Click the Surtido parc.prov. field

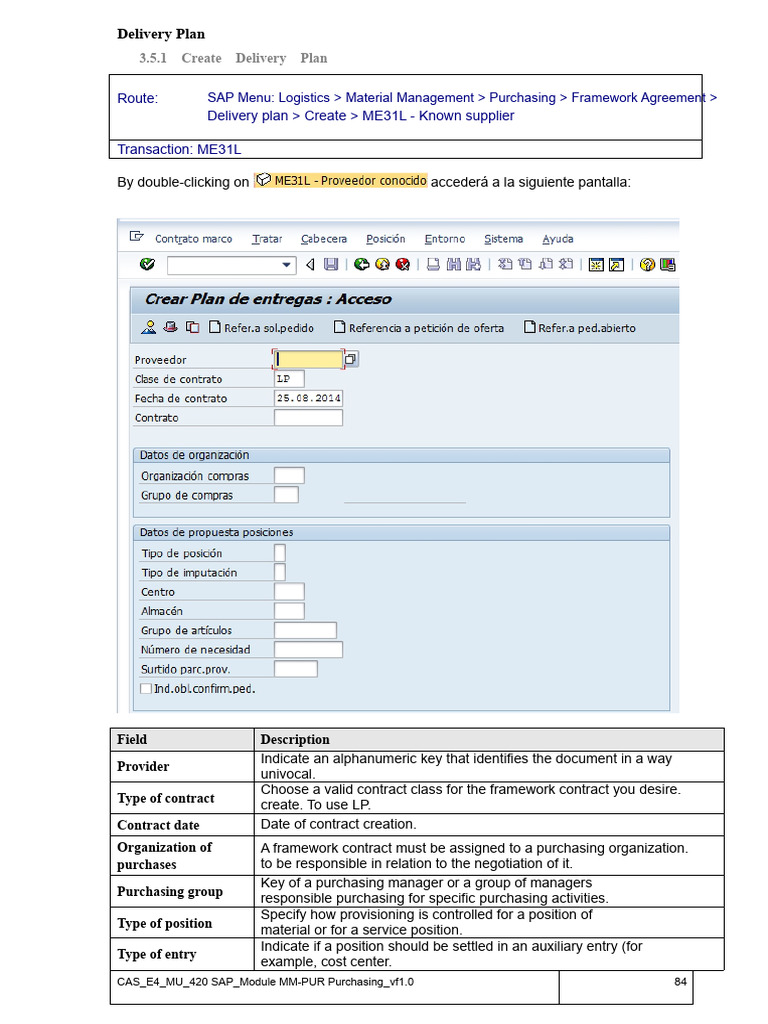point(296,669)
